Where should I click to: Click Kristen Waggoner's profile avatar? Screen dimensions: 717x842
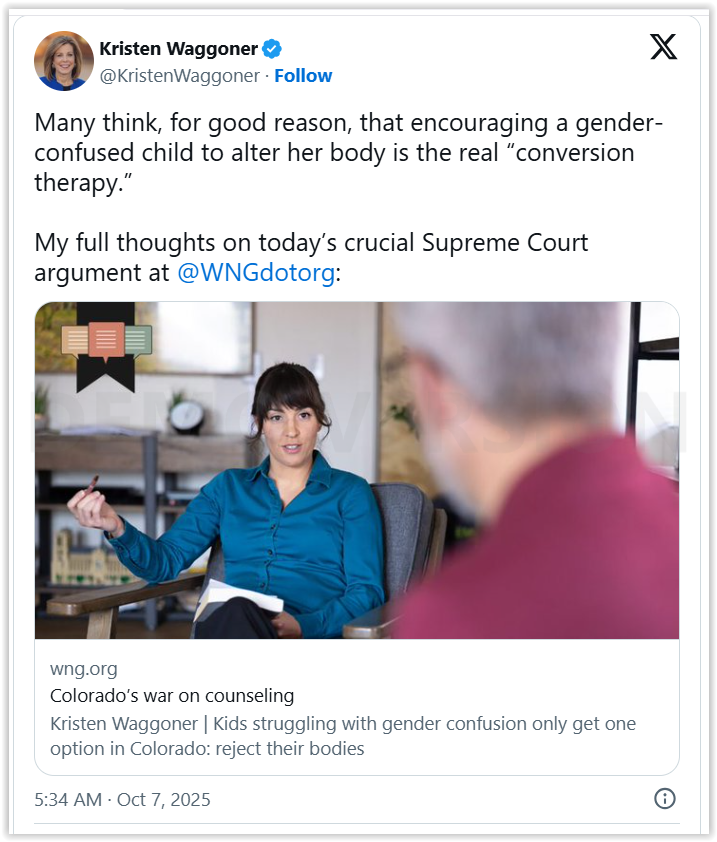(63, 61)
